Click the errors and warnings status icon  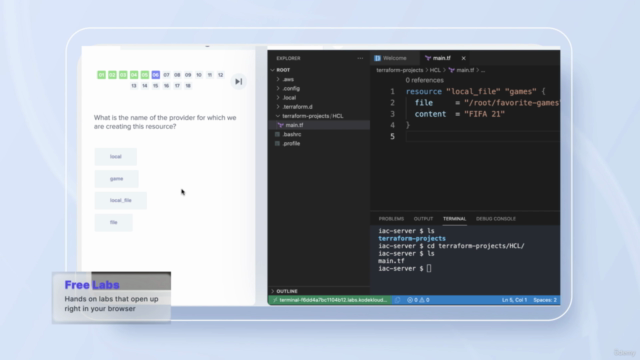click(418, 300)
